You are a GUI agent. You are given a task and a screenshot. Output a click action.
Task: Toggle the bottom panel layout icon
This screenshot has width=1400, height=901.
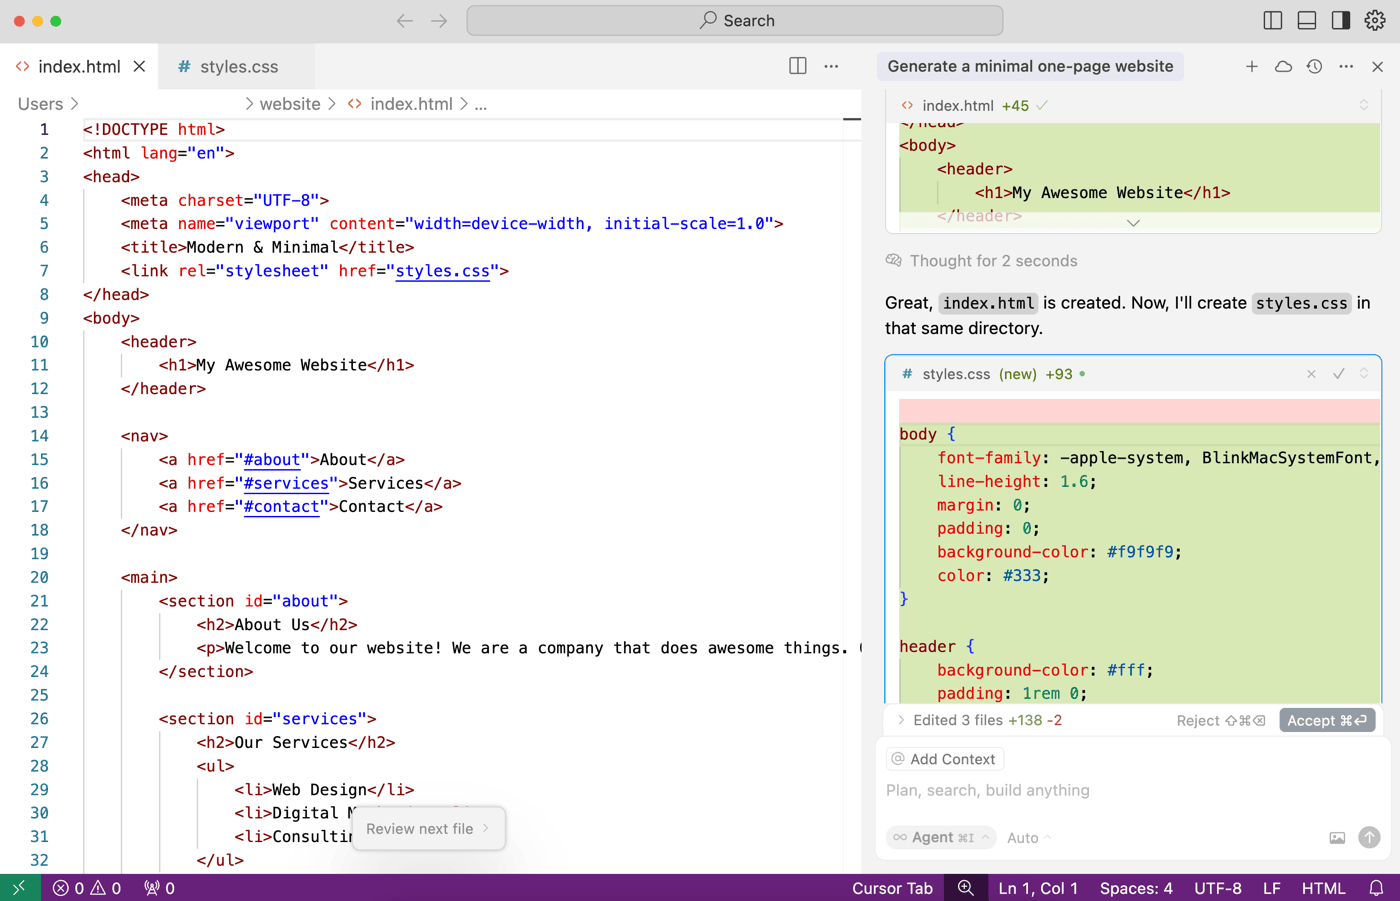[1307, 20]
